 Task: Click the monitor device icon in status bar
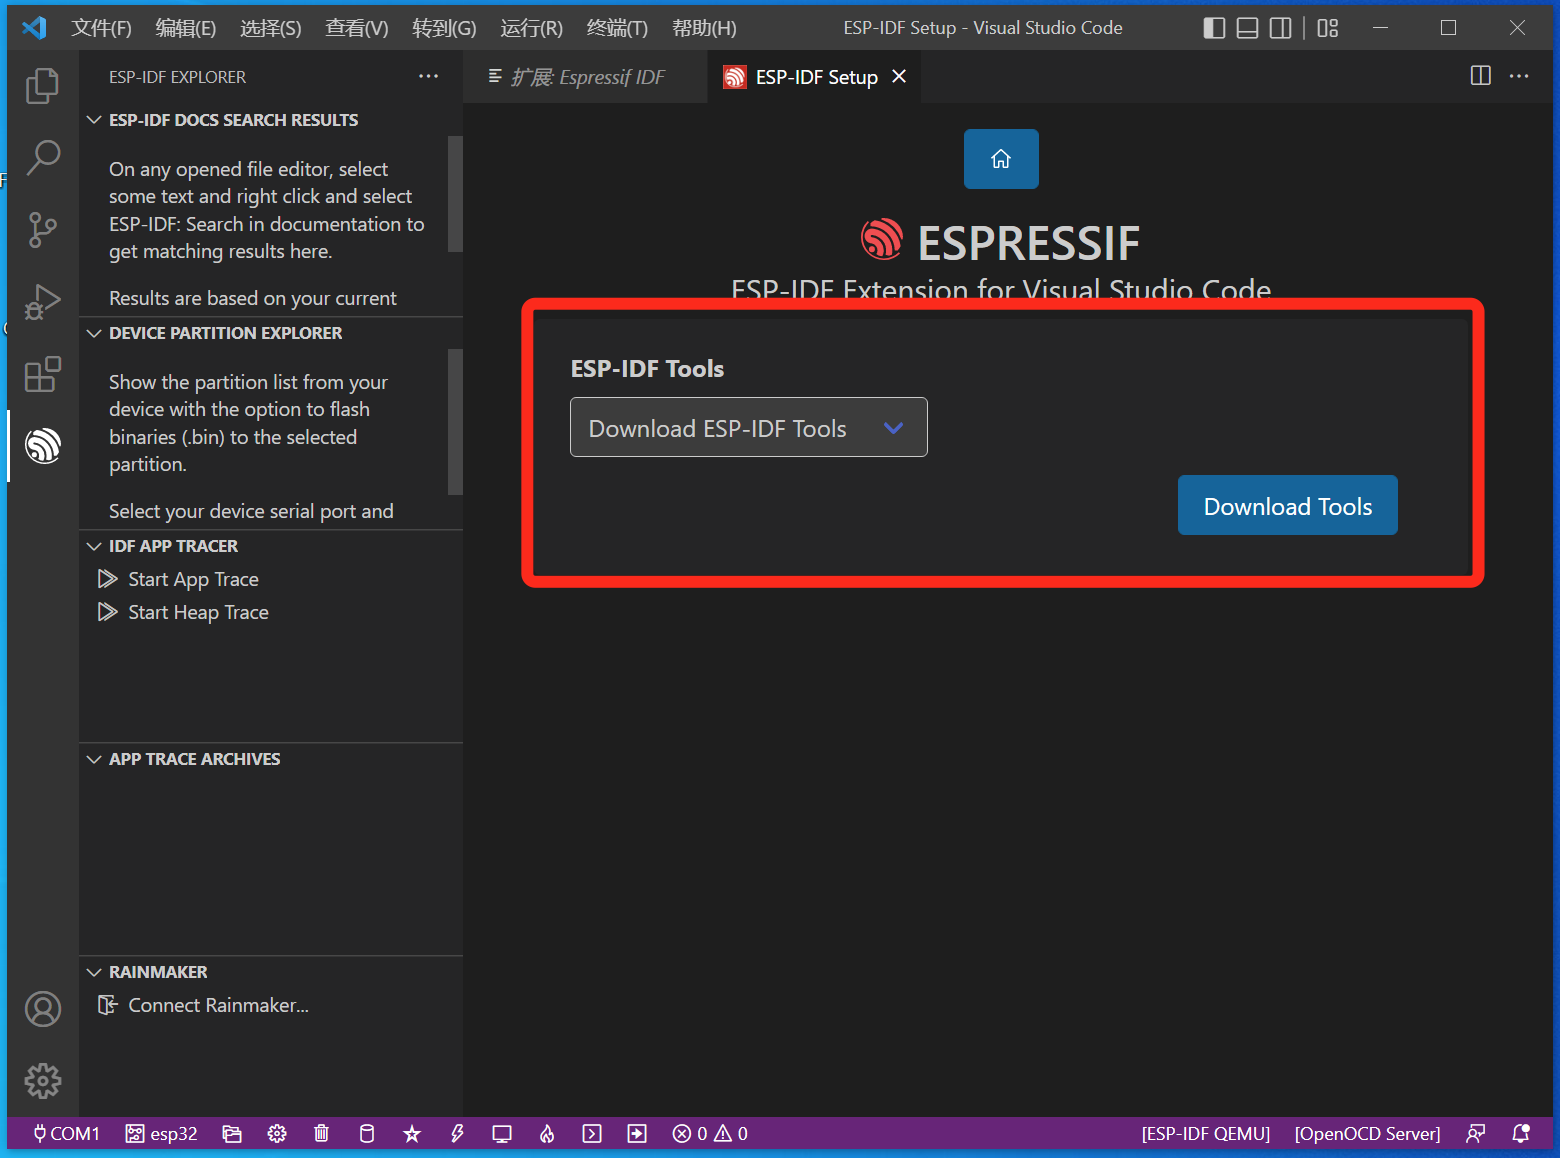(x=502, y=1133)
